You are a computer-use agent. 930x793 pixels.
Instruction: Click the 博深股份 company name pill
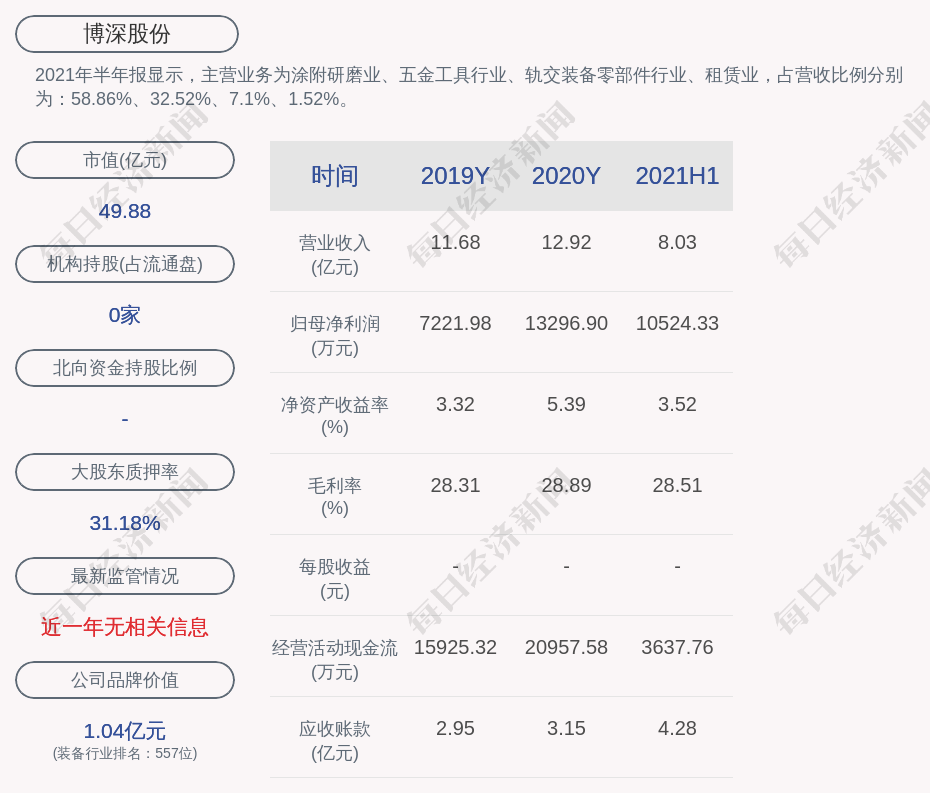pyautogui.click(x=127, y=34)
